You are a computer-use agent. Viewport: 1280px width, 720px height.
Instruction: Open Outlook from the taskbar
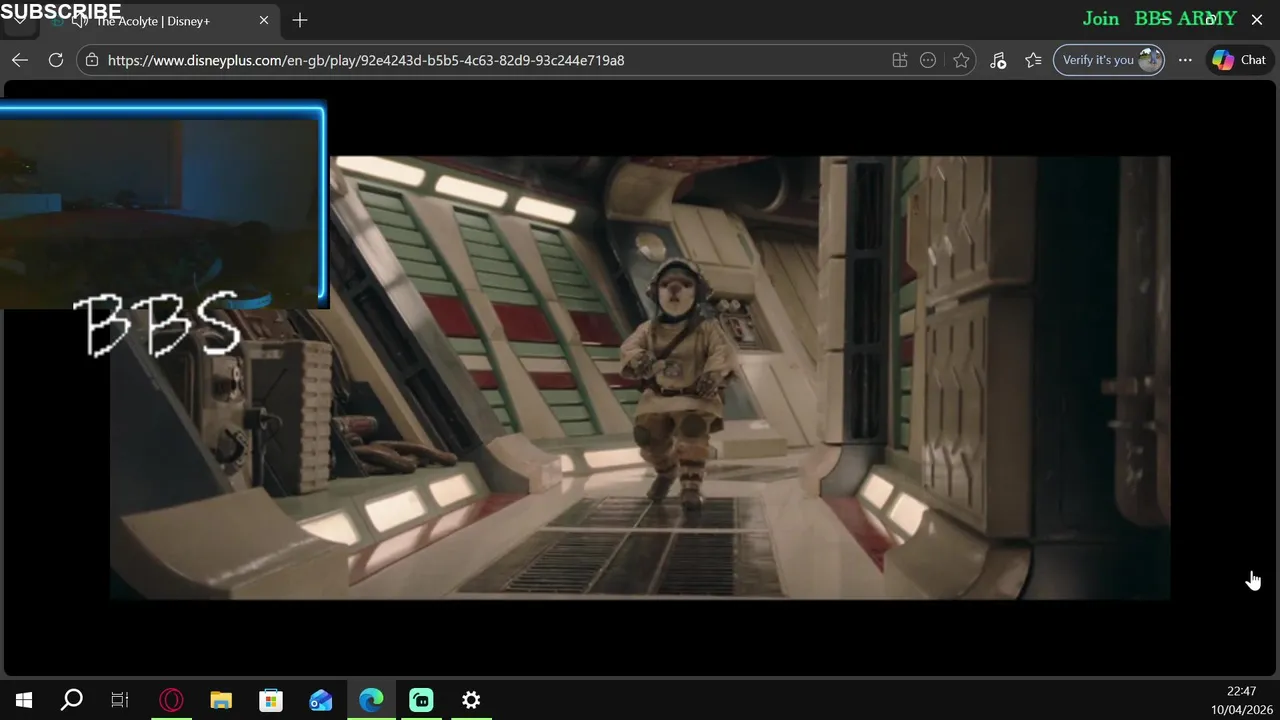click(x=321, y=700)
